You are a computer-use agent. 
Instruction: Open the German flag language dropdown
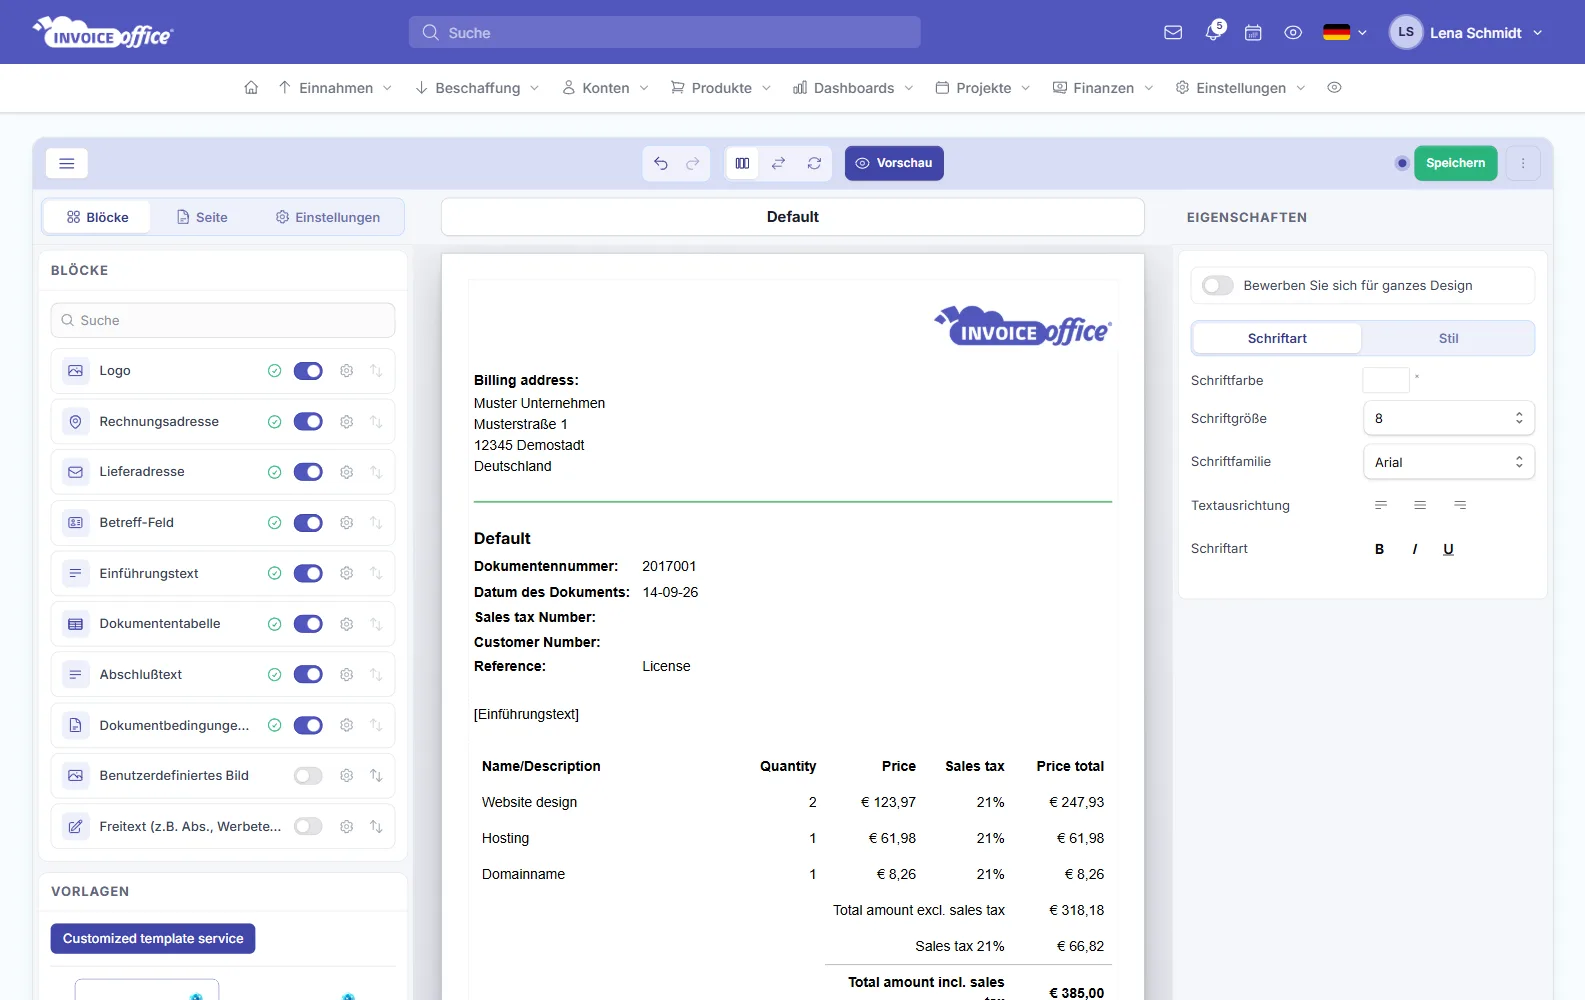click(1344, 33)
